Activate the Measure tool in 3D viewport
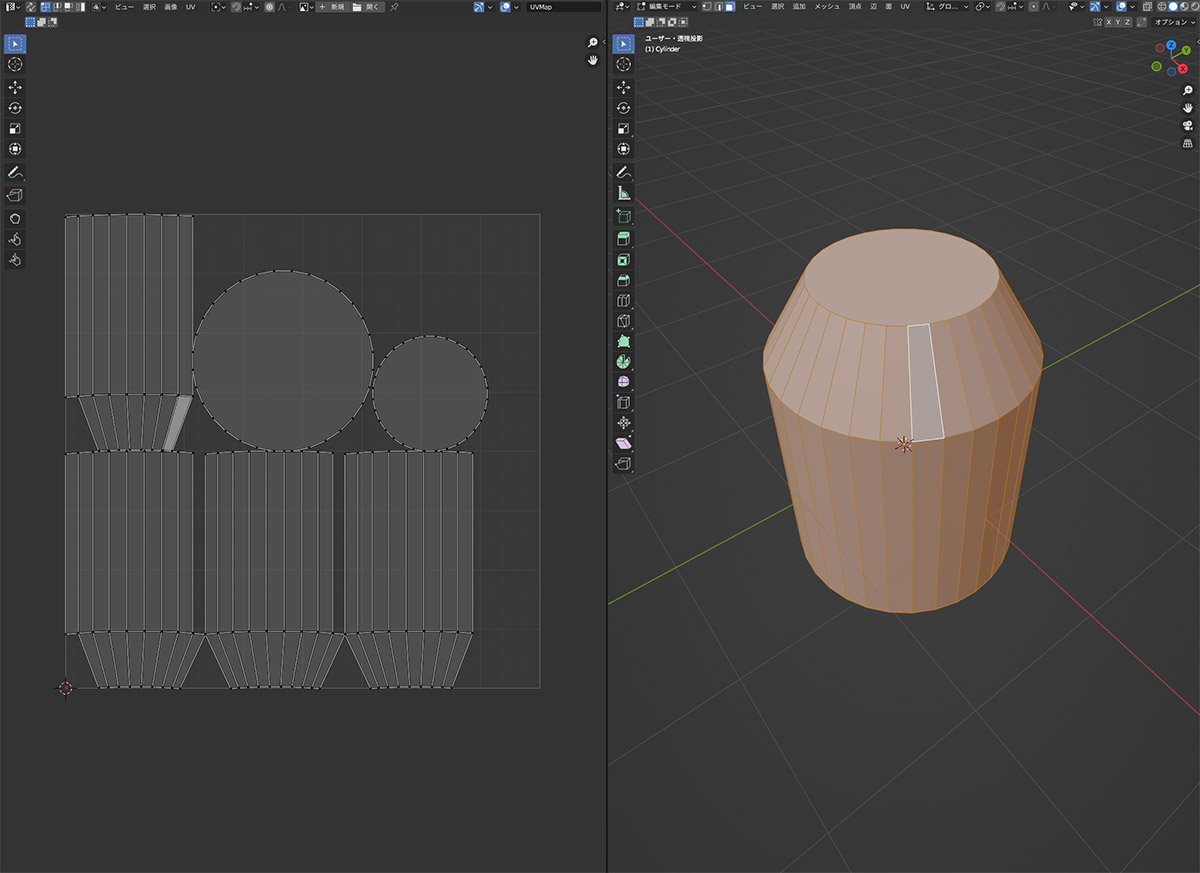This screenshot has width=1200, height=873. click(624, 194)
